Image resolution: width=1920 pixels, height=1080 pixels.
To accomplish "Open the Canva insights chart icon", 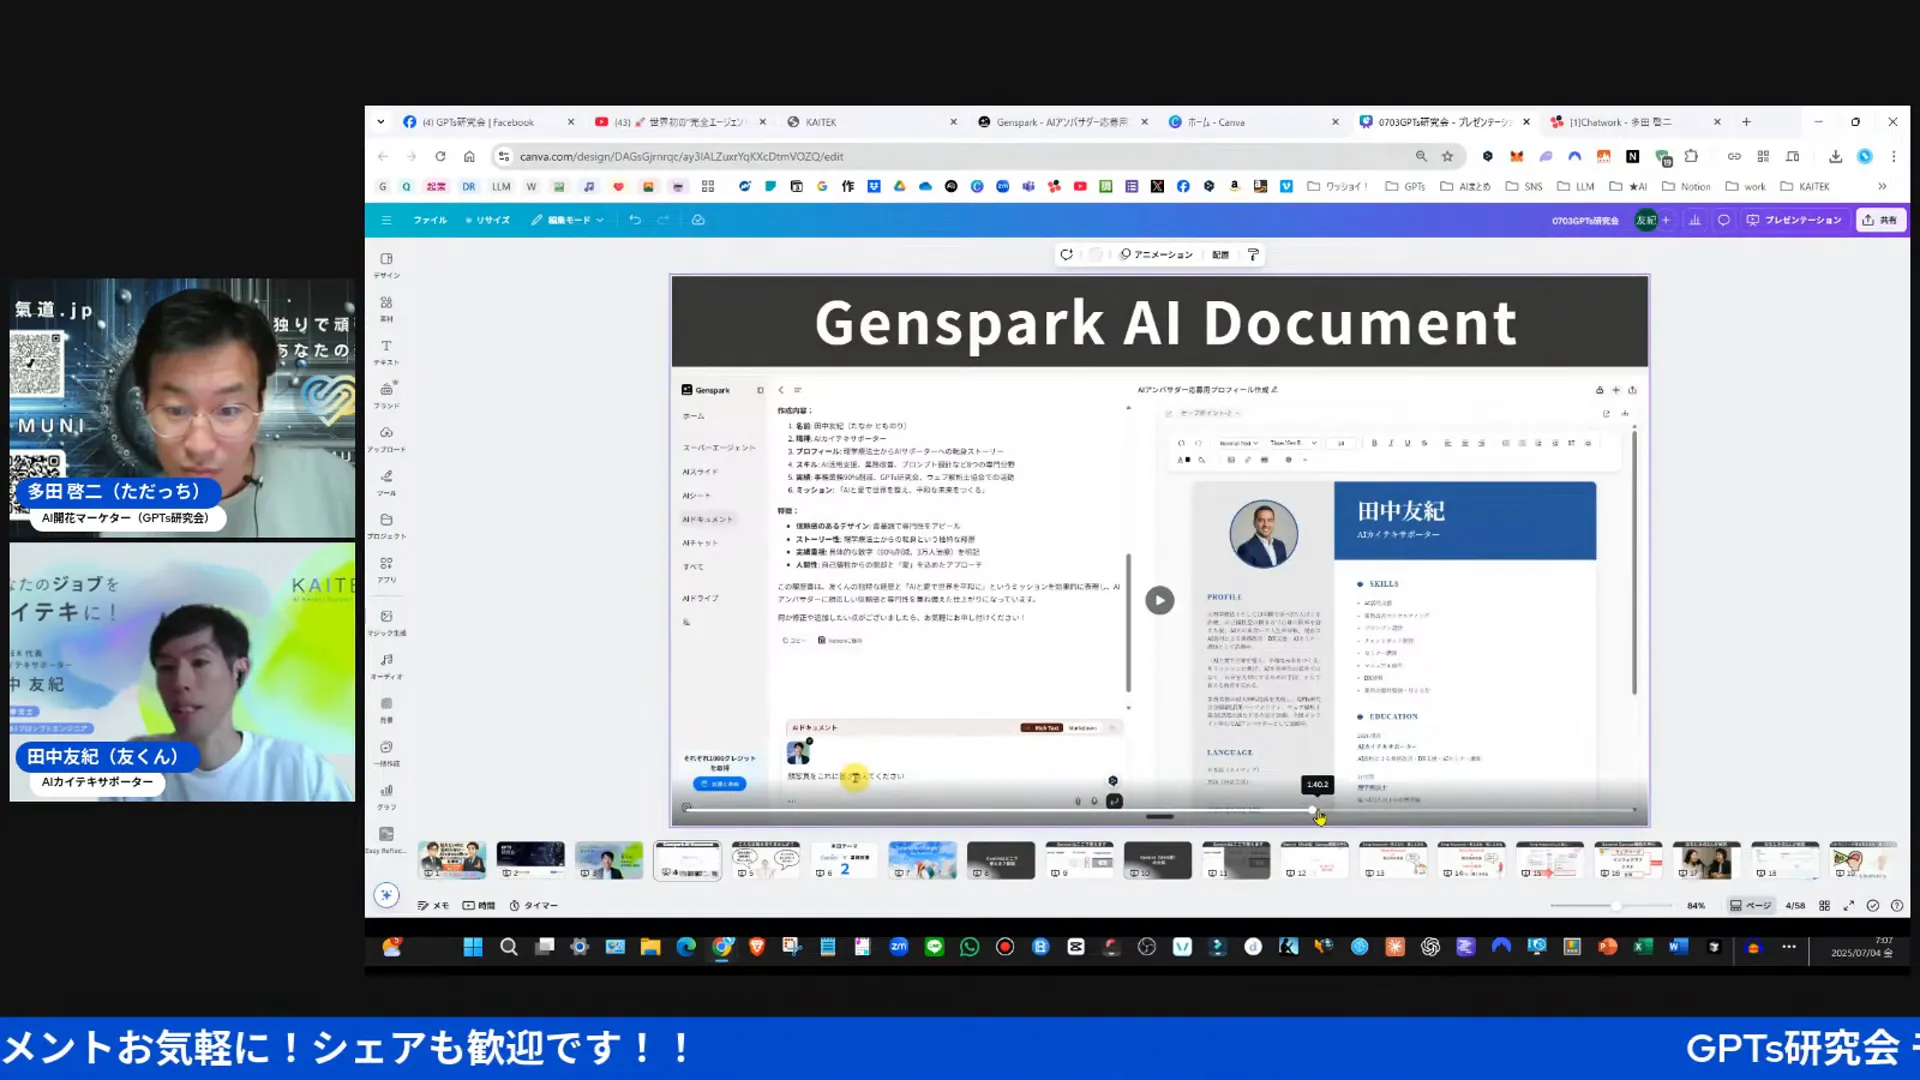I will [x=1695, y=220].
